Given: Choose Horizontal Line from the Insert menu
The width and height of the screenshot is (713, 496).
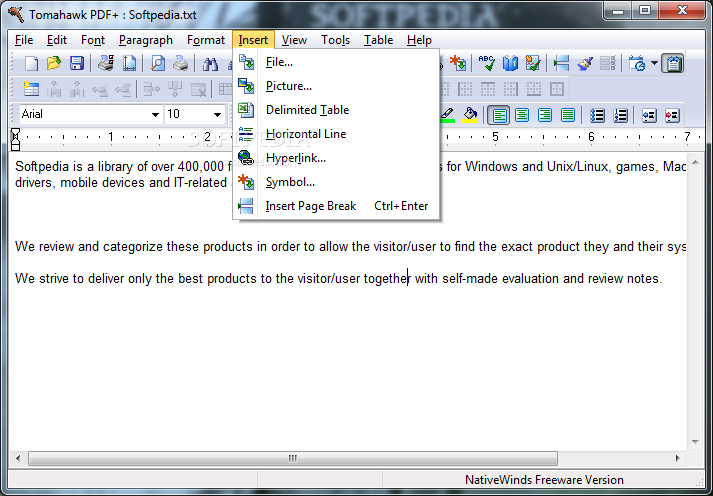Looking at the screenshot, I should [336, 134].
